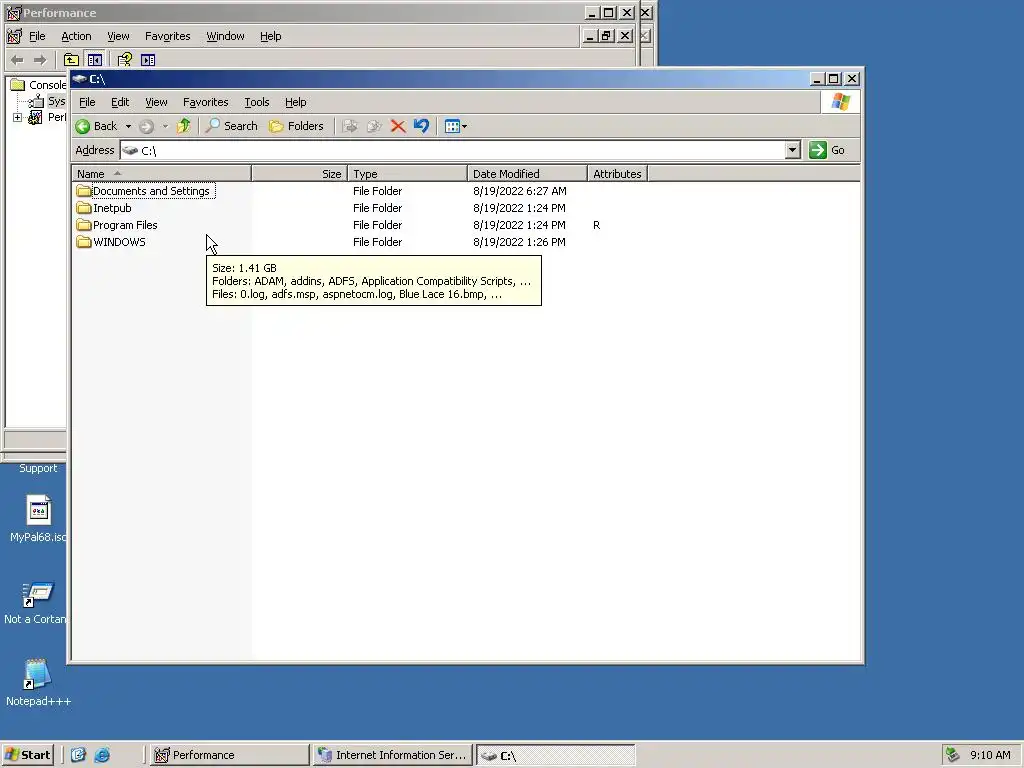Screen dimensions: 1024x768
Task: Select the Program Files folder
Action: click(x=125, y=225)
